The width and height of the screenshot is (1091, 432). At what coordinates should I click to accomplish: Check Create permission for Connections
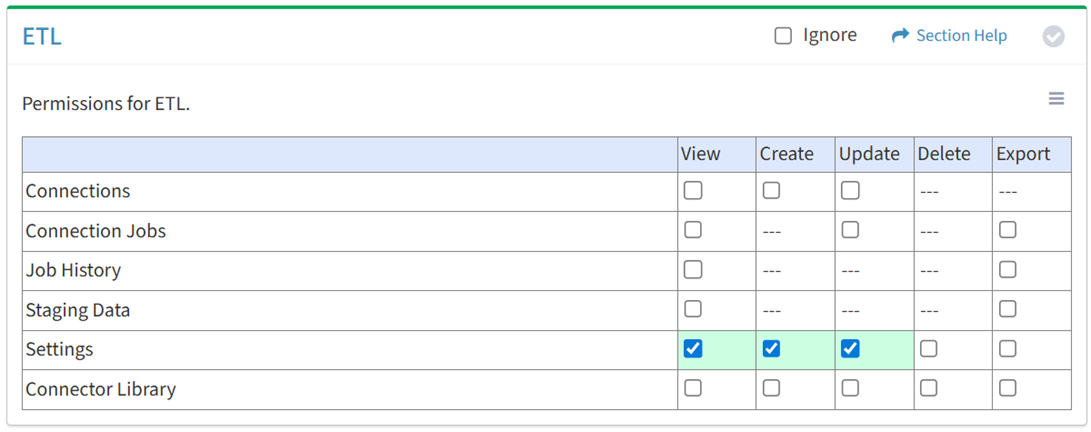click(771, 191)
